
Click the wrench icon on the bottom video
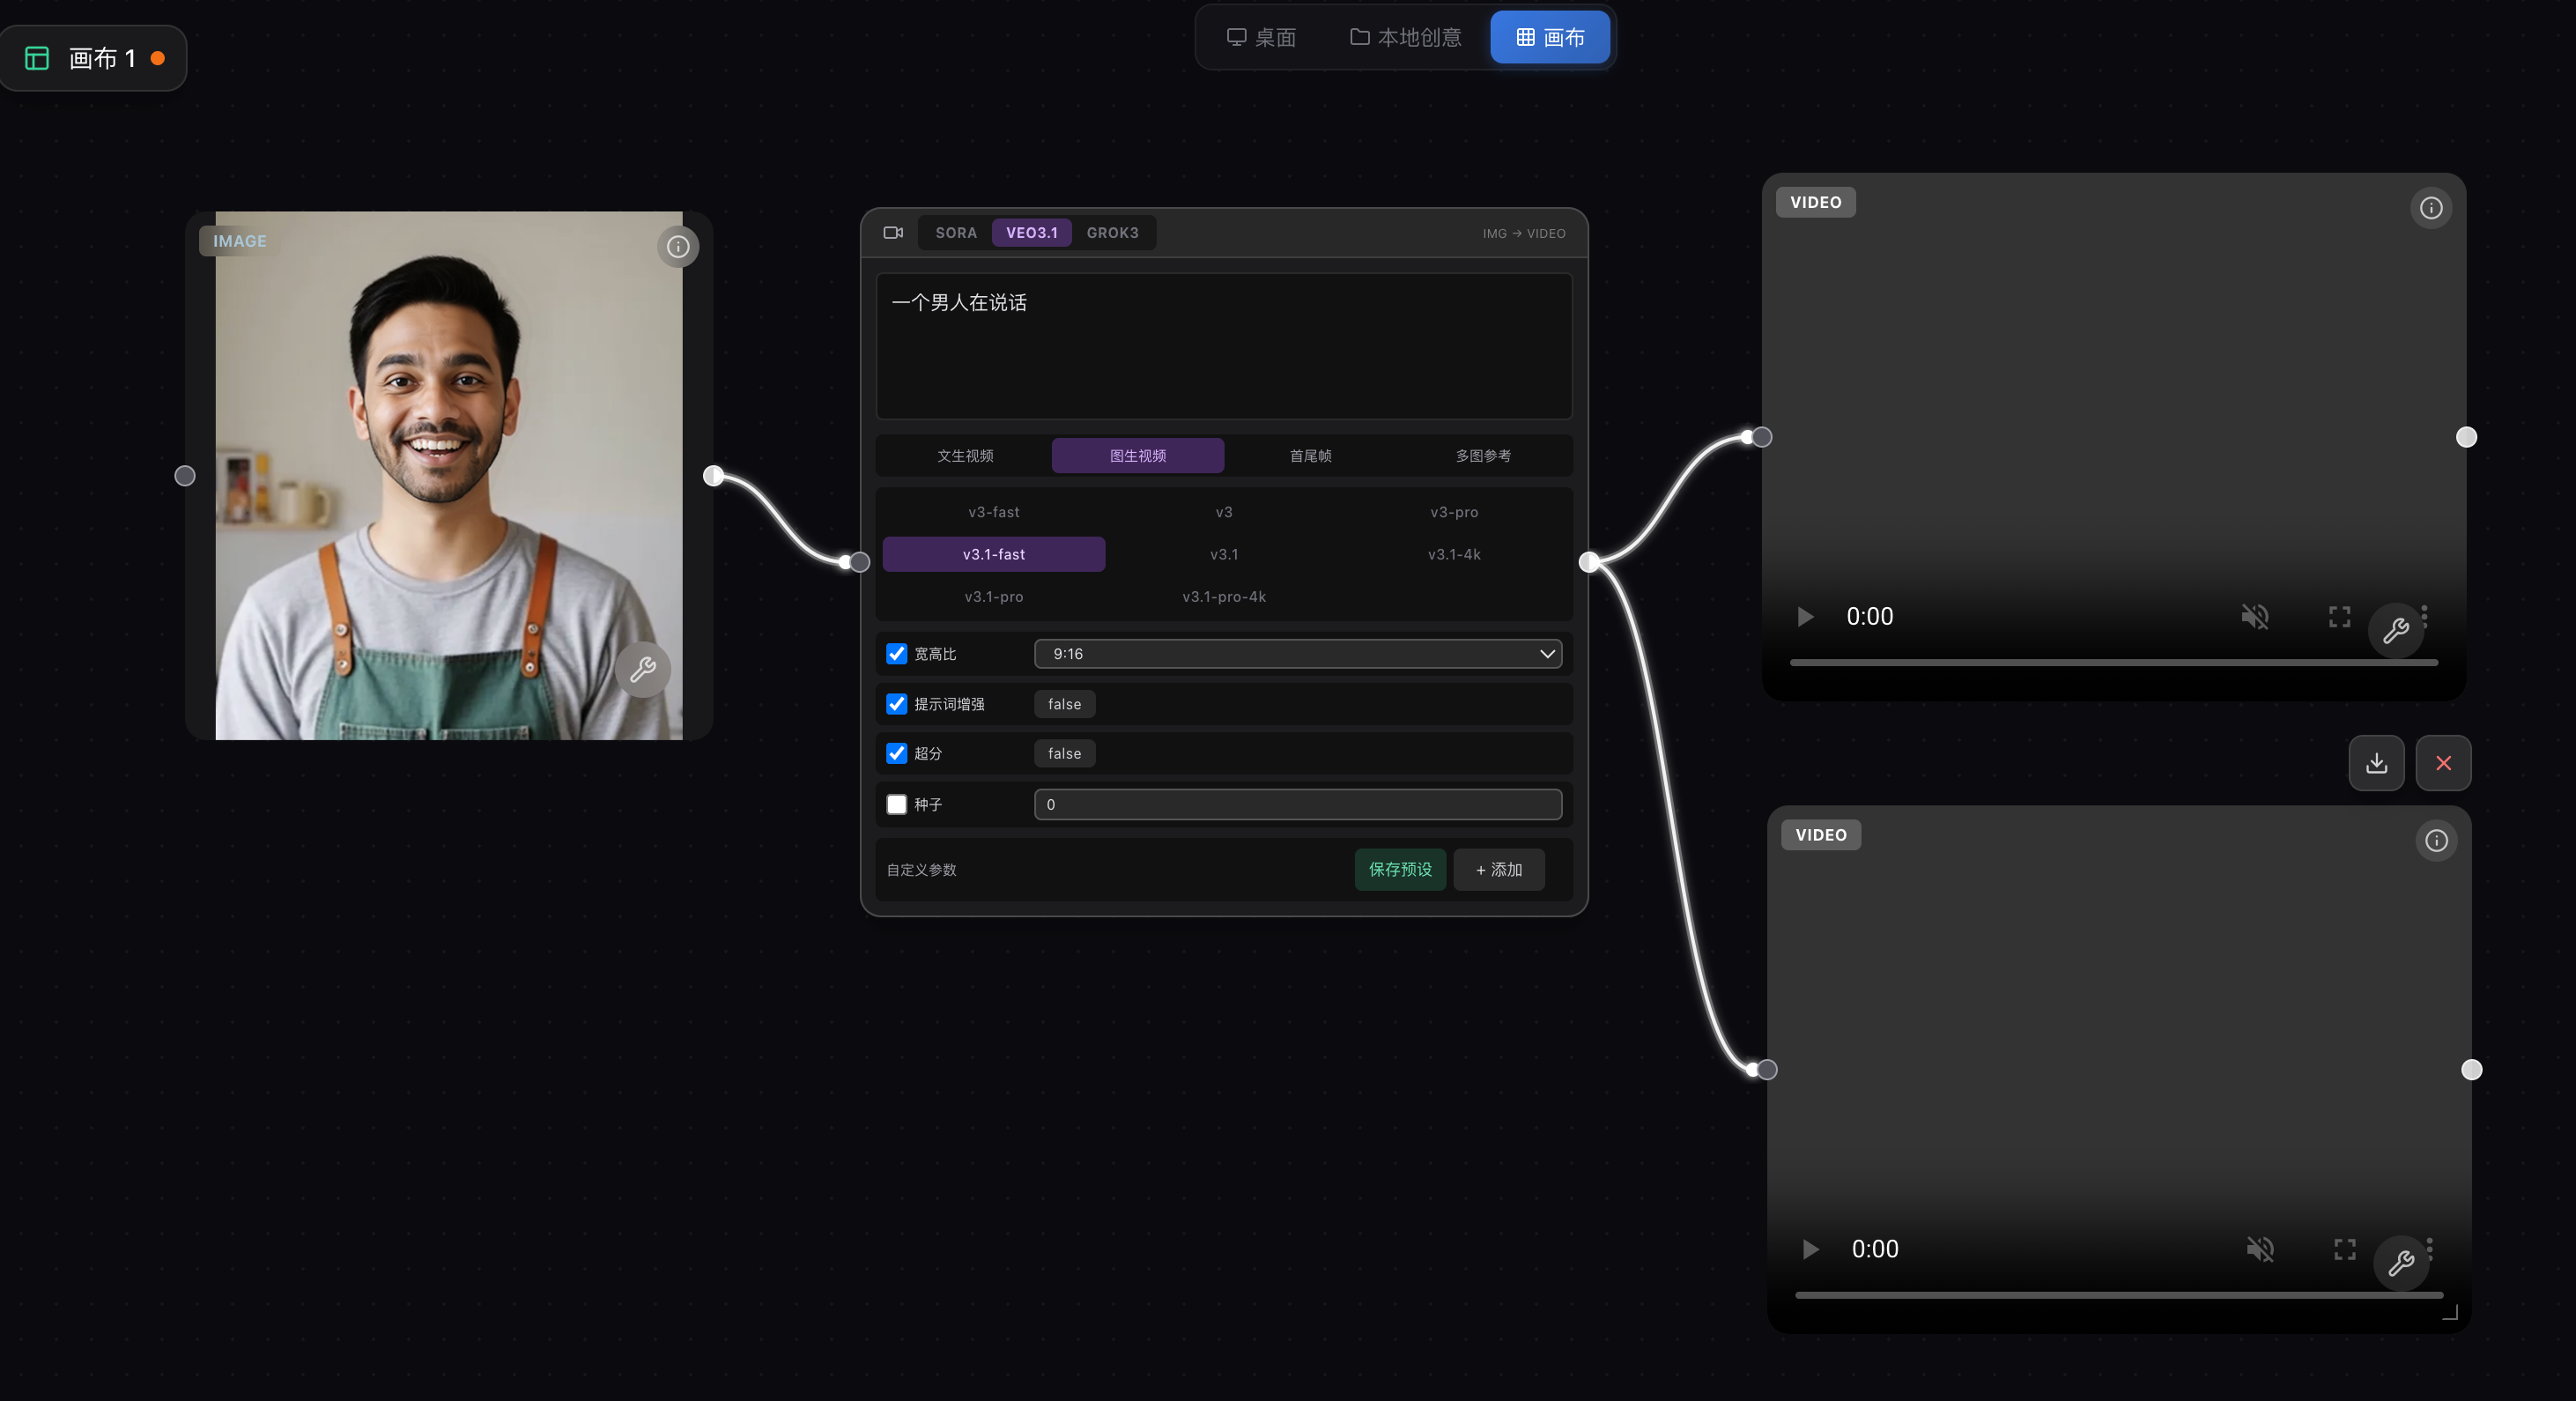2400,1264
